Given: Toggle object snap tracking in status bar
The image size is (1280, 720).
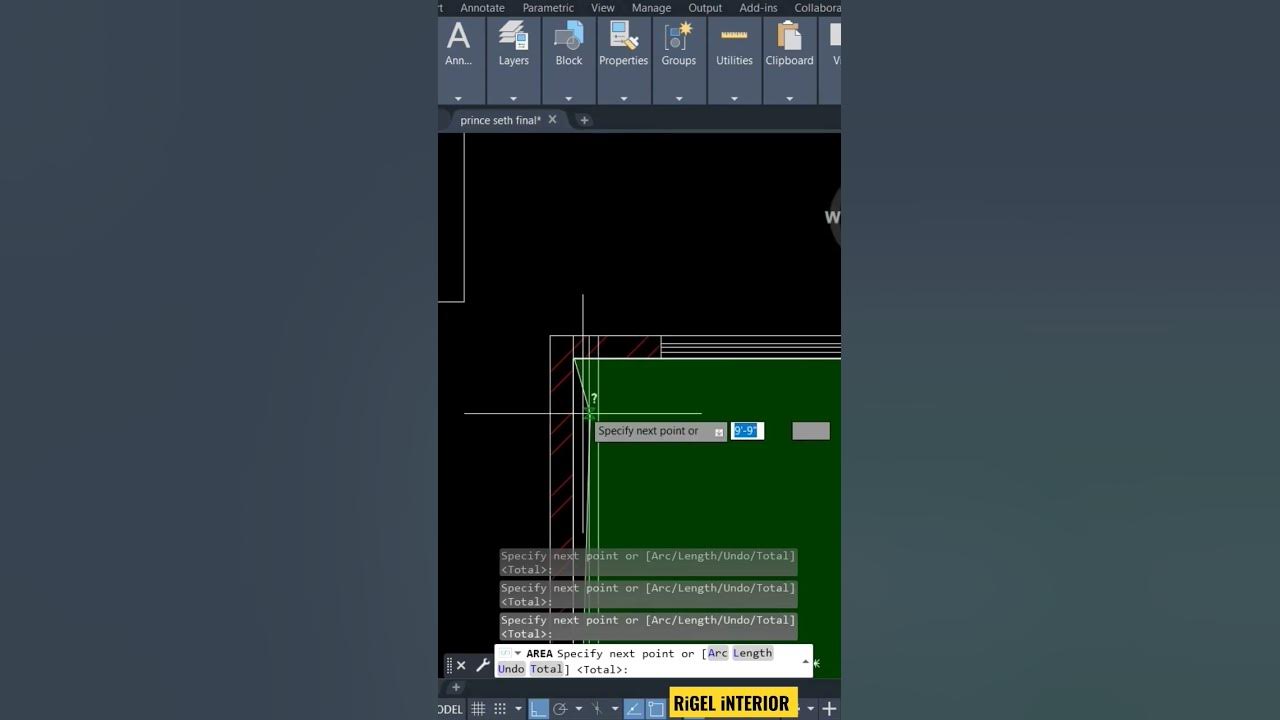Looking at the screenshot, I should [x=634, y=709].
